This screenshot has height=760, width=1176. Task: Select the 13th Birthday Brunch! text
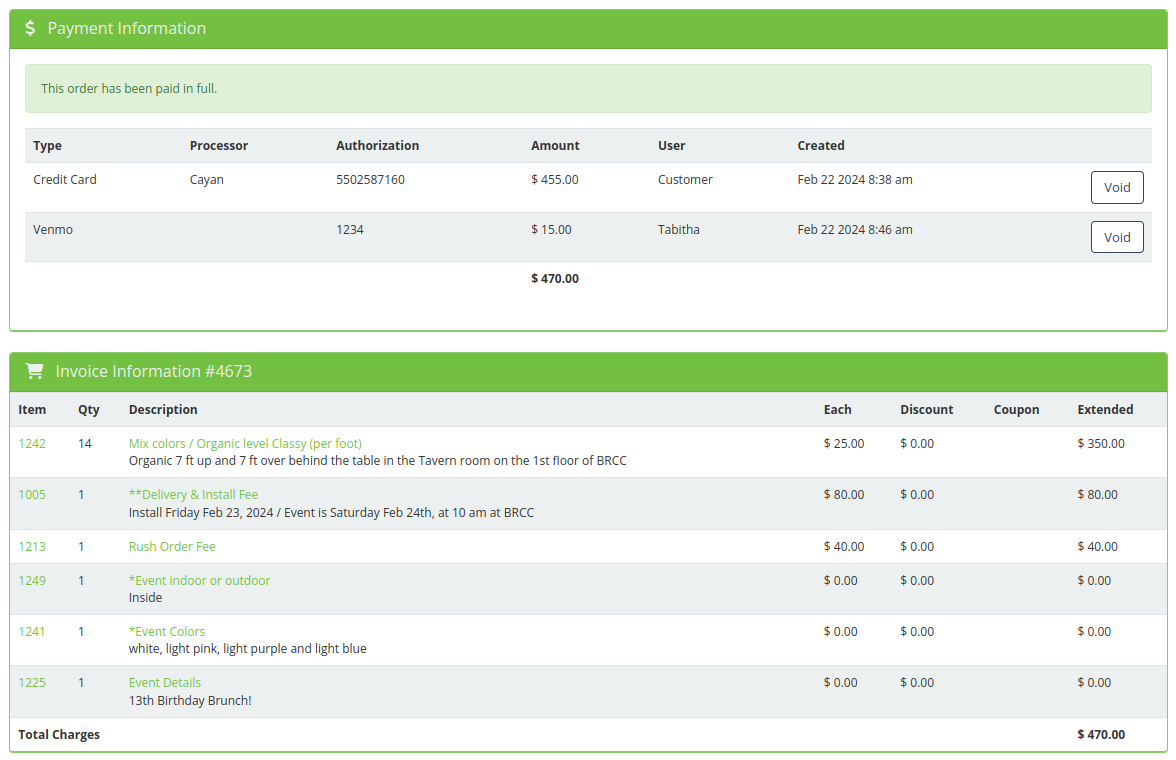coord(190,700)
